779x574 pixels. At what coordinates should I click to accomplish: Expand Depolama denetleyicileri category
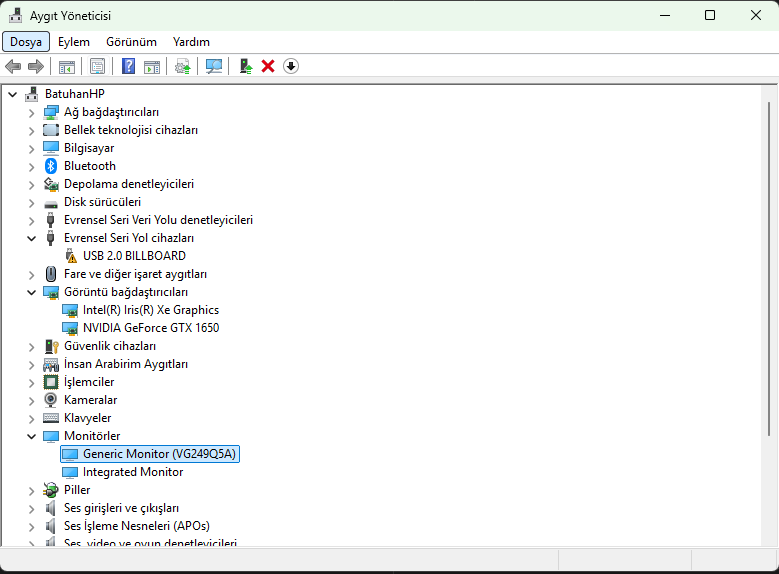[x=31, y=185]
